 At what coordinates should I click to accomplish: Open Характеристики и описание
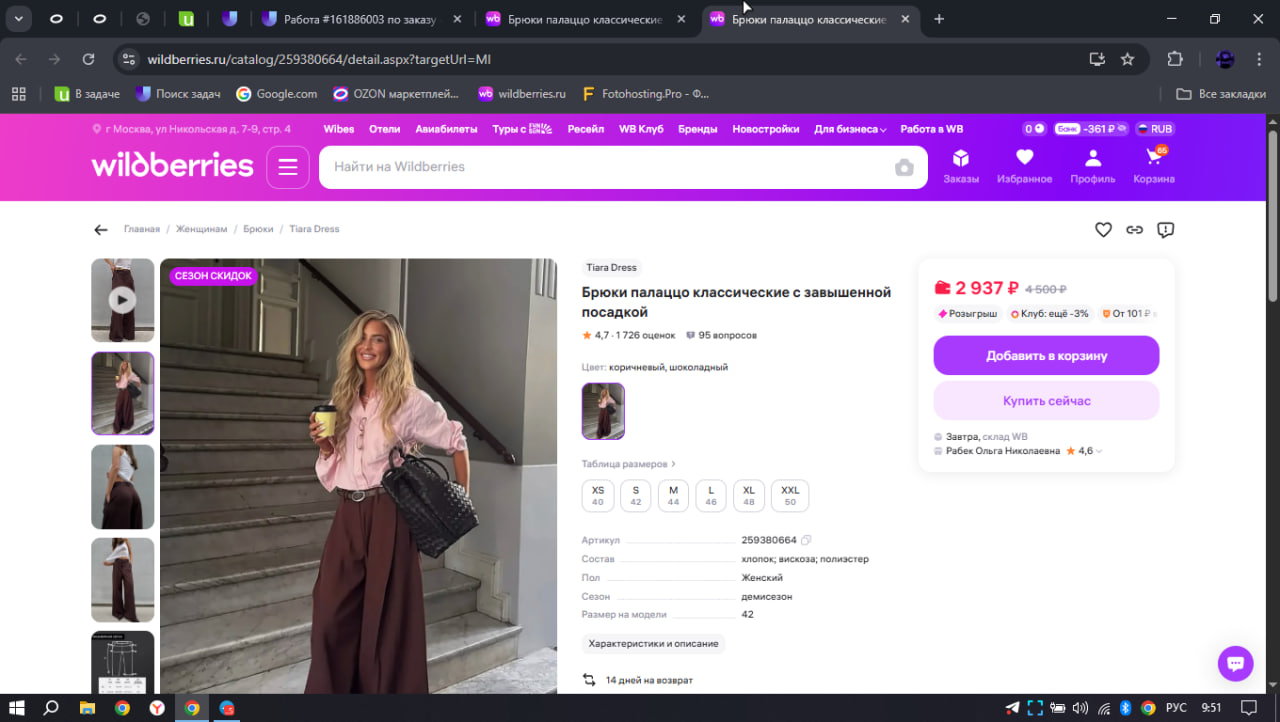[x=653, y=644]
